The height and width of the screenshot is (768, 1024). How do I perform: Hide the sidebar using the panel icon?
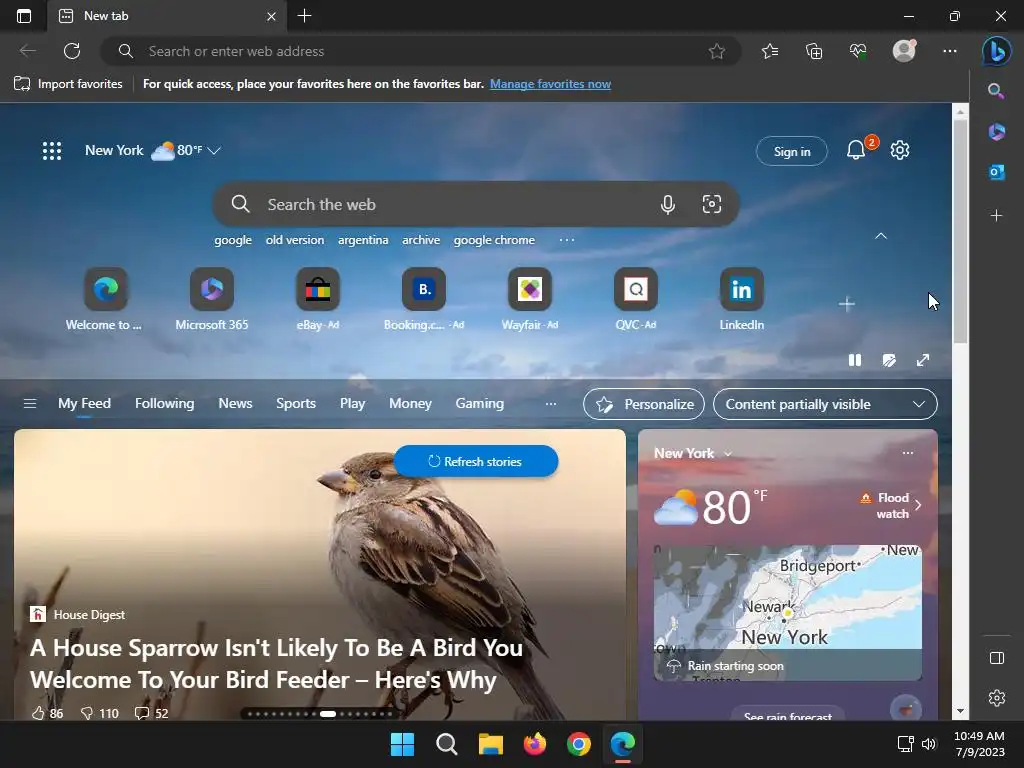tap(997, 658)
